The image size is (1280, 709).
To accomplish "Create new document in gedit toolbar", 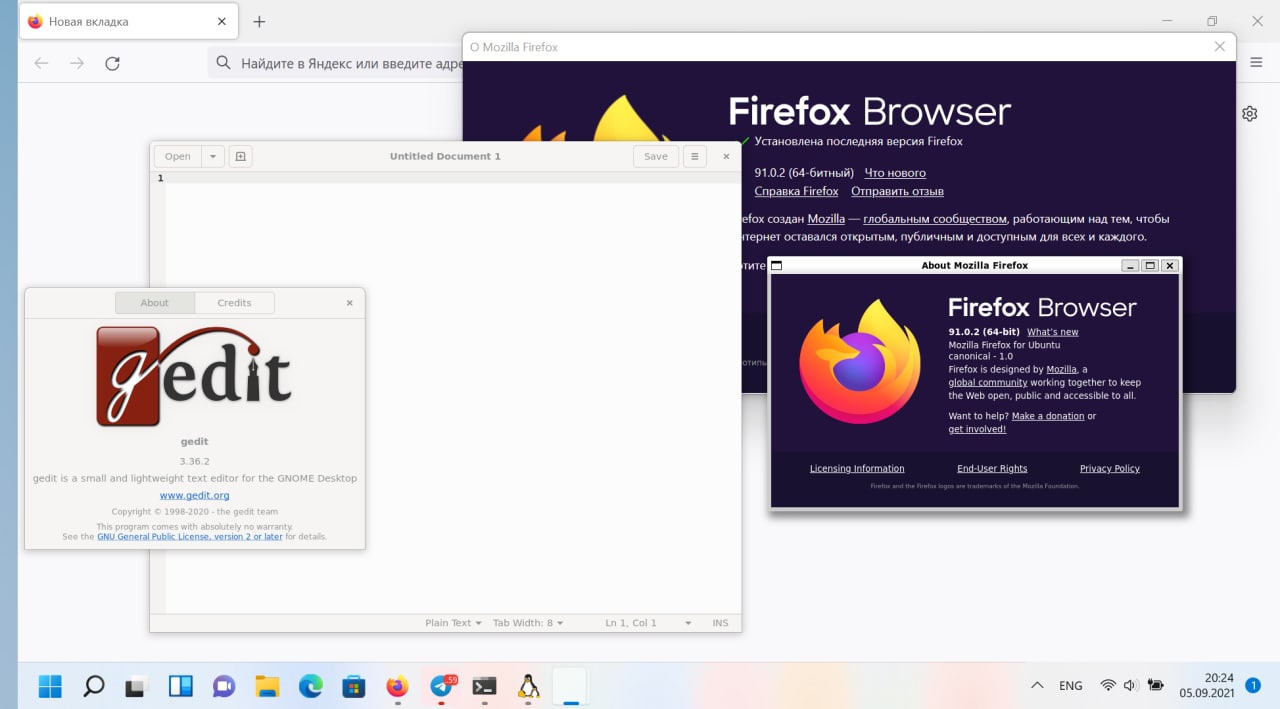I will (240, 156).
